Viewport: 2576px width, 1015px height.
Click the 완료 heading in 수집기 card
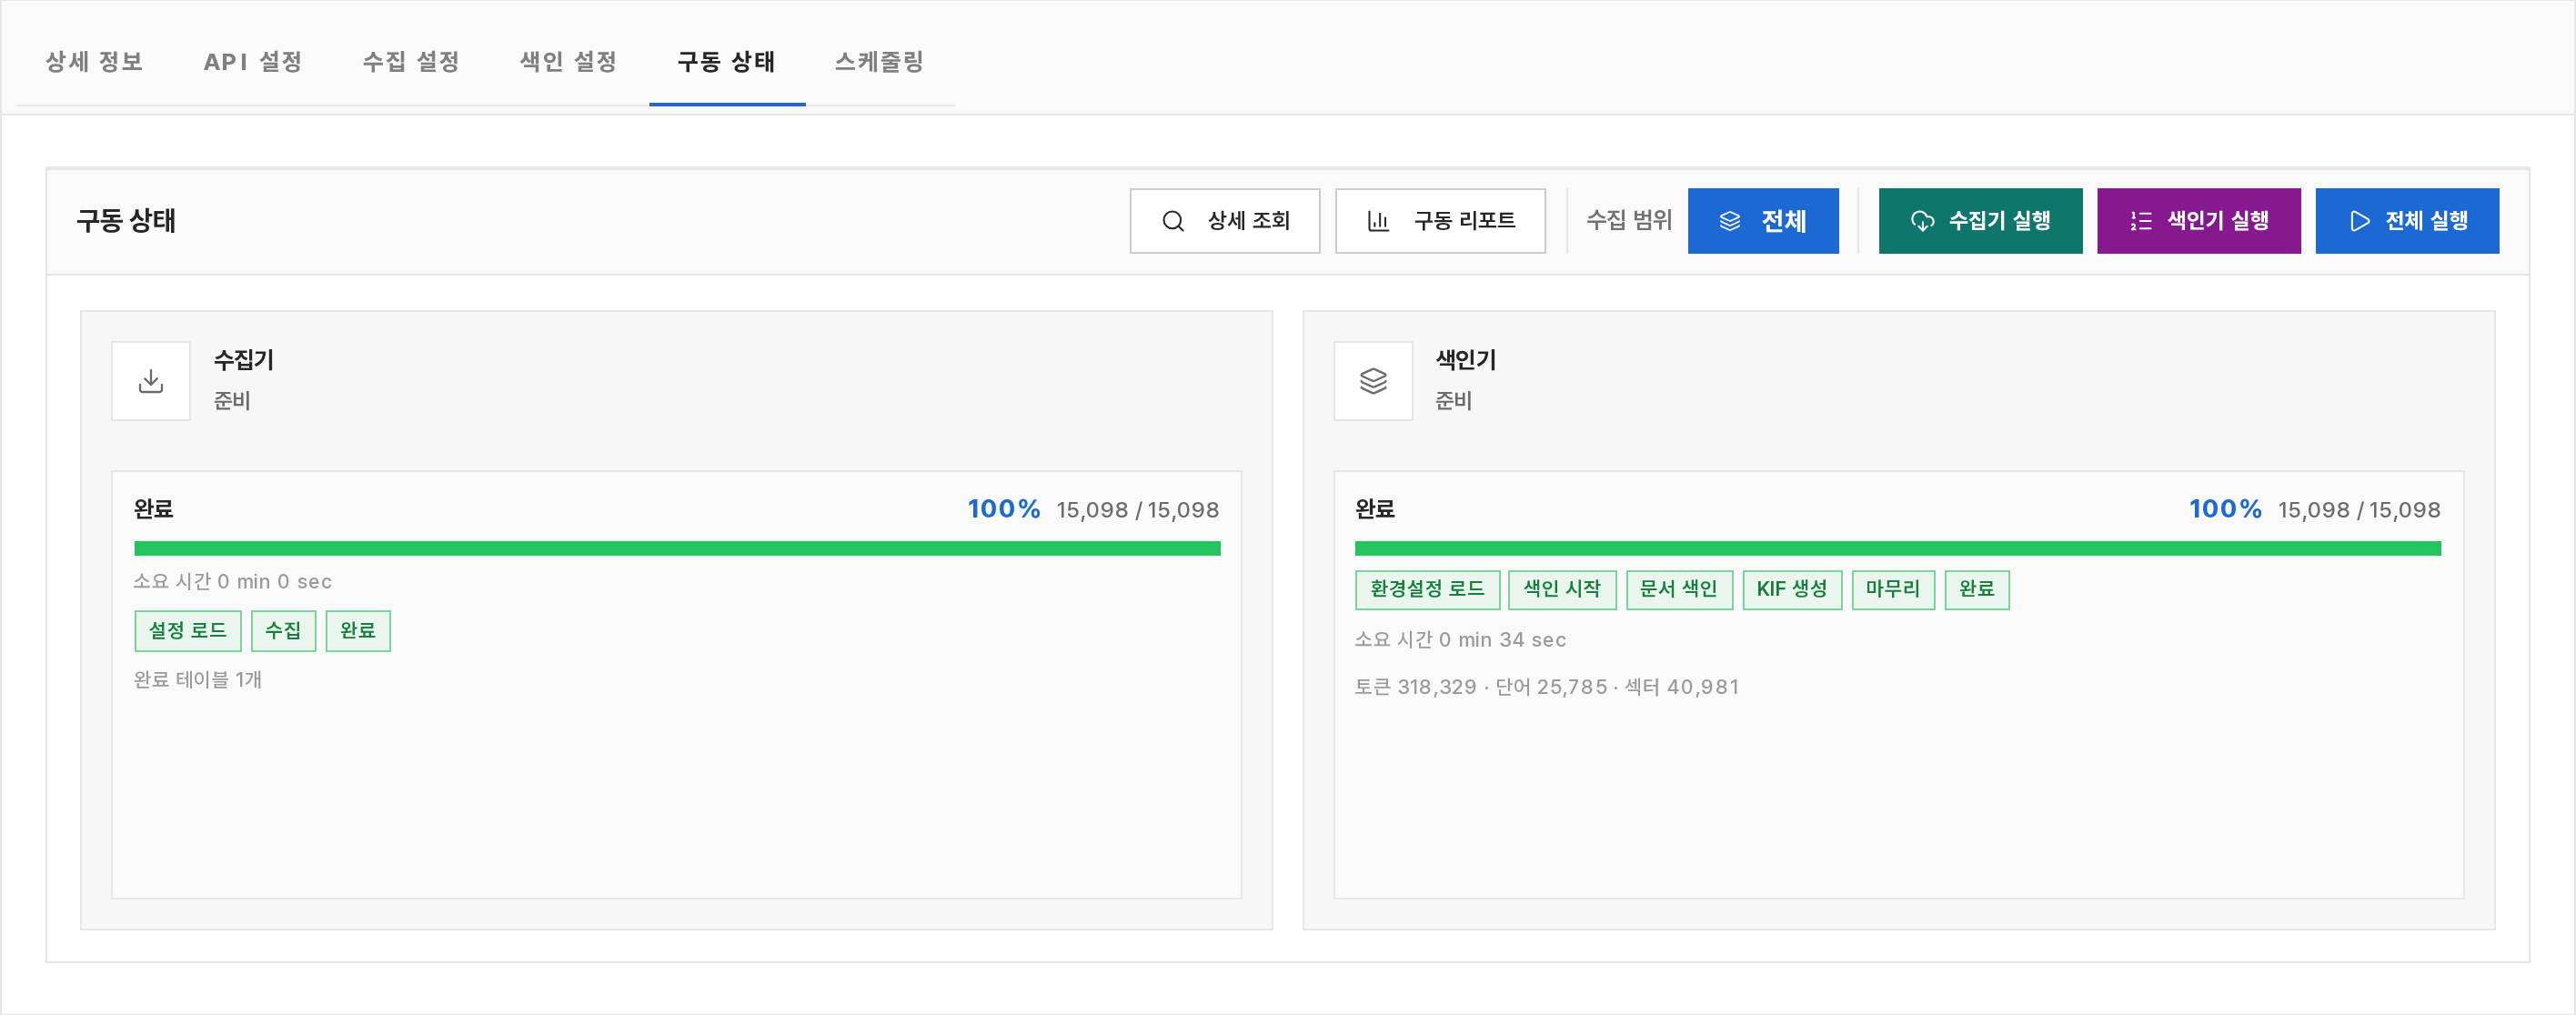coord(154,509)
